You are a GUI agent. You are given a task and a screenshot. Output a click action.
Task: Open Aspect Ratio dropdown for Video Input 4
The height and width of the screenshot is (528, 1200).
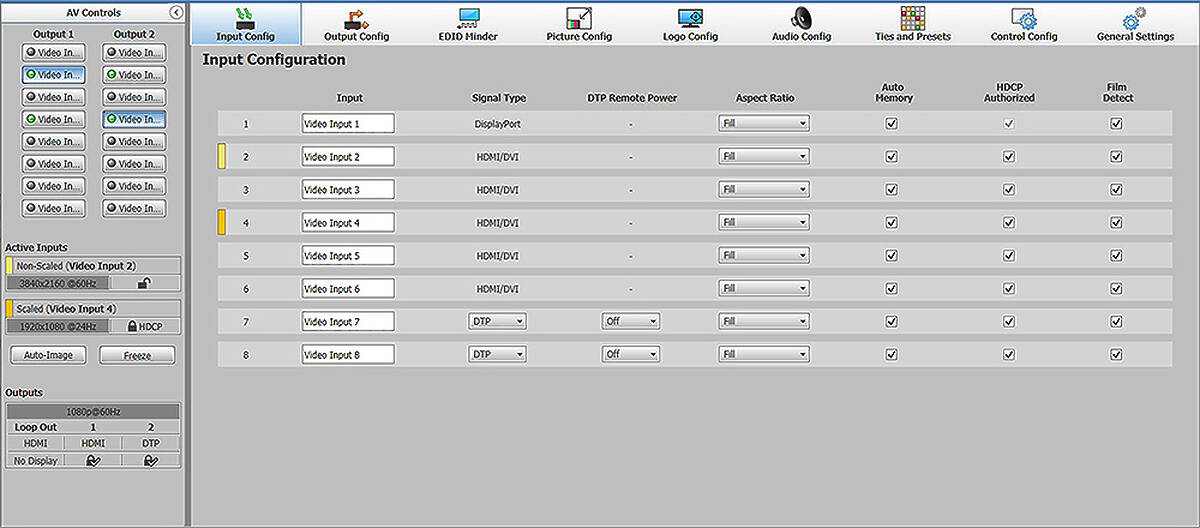(x=764, y=223)
